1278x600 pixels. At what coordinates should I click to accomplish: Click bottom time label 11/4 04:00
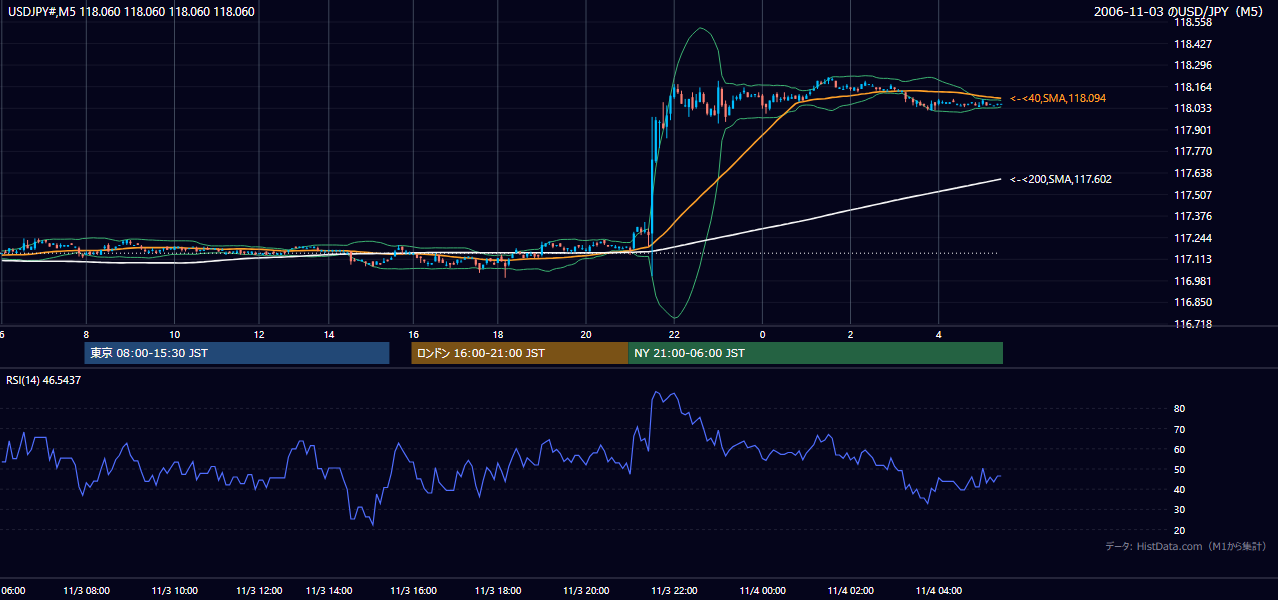(939, 591)
